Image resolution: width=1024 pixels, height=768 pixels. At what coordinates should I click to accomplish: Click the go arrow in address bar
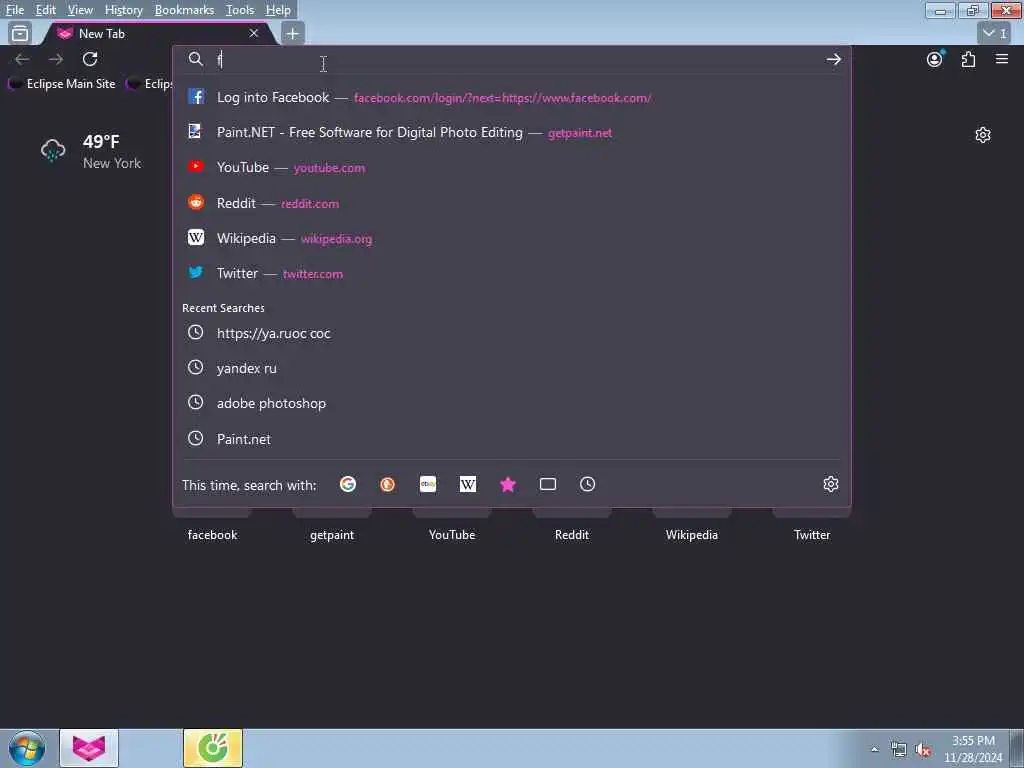pyautogui.click(x=833, y=59)
